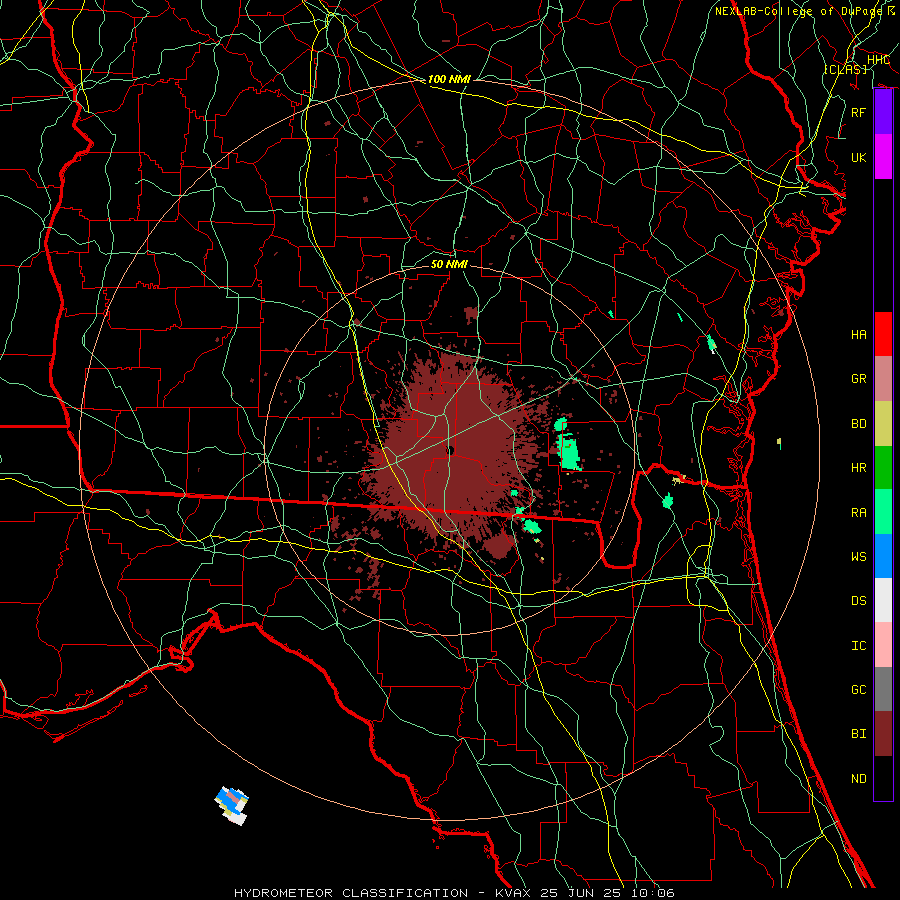
Task: Click the GR legend label
Action: (x=858, y=379)
